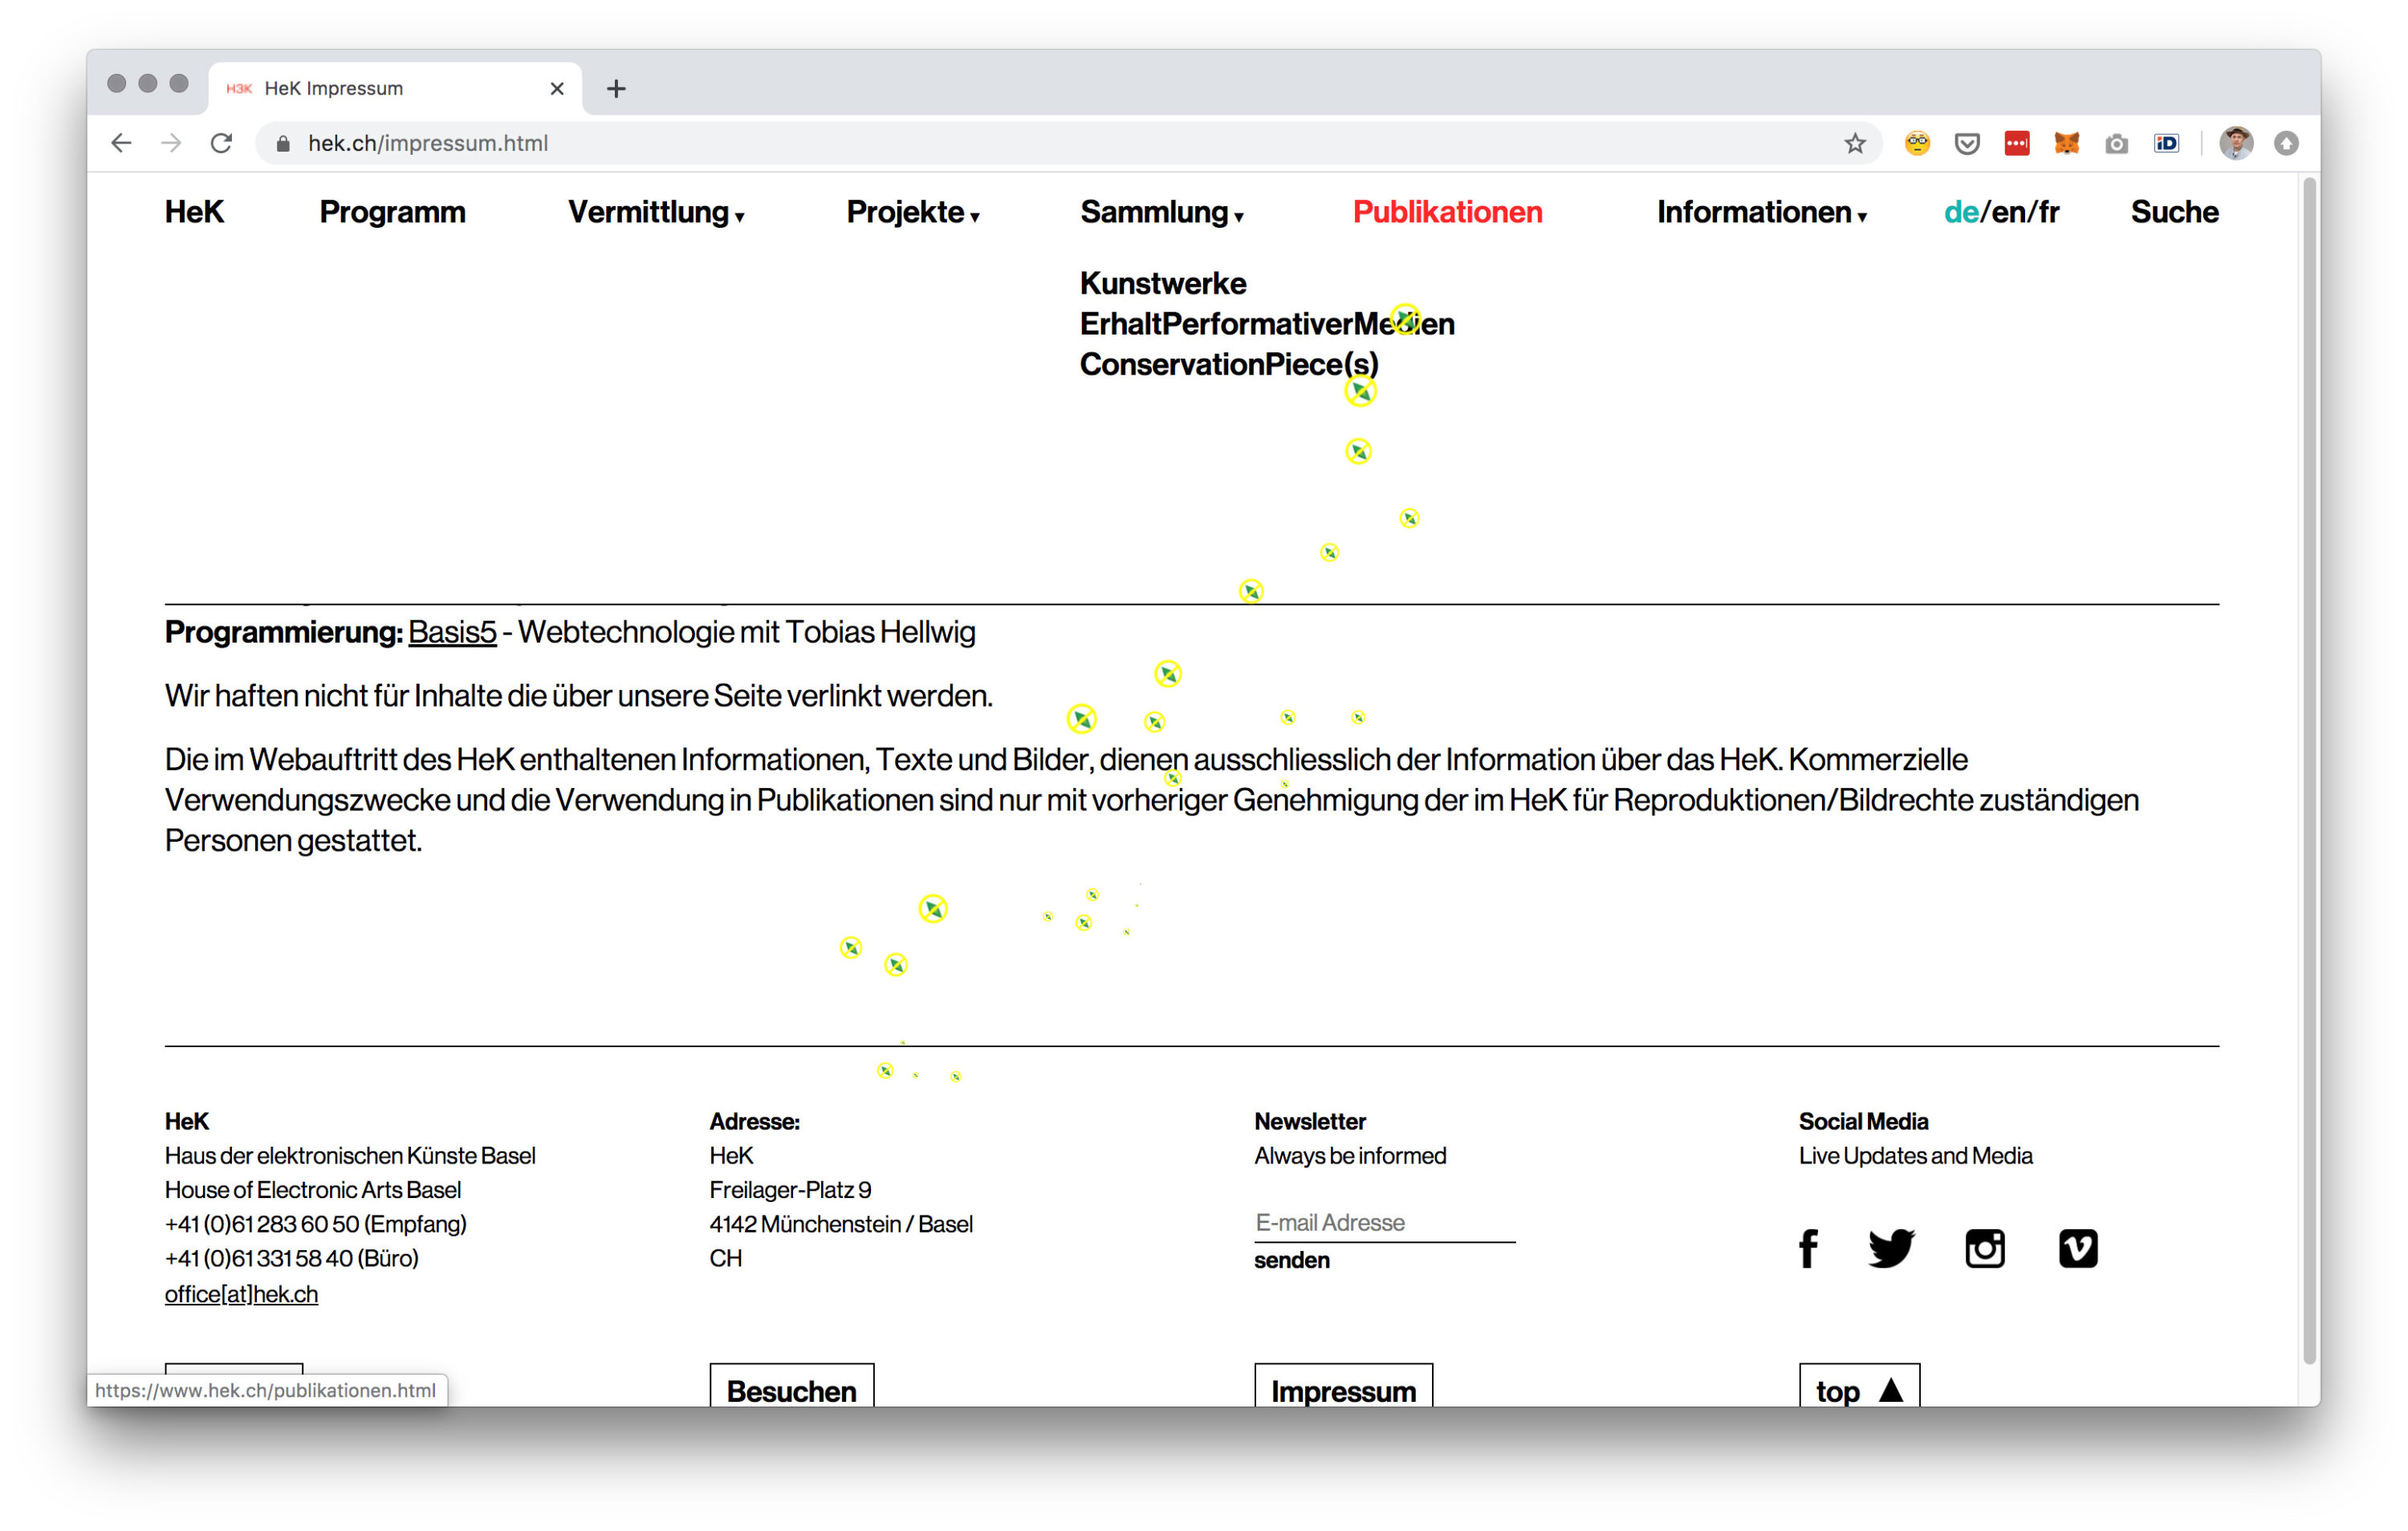Reload the page using refresh icon
Image resolution: width=2408 pixels, height=1531 pixels.
(x=221, y=143)
